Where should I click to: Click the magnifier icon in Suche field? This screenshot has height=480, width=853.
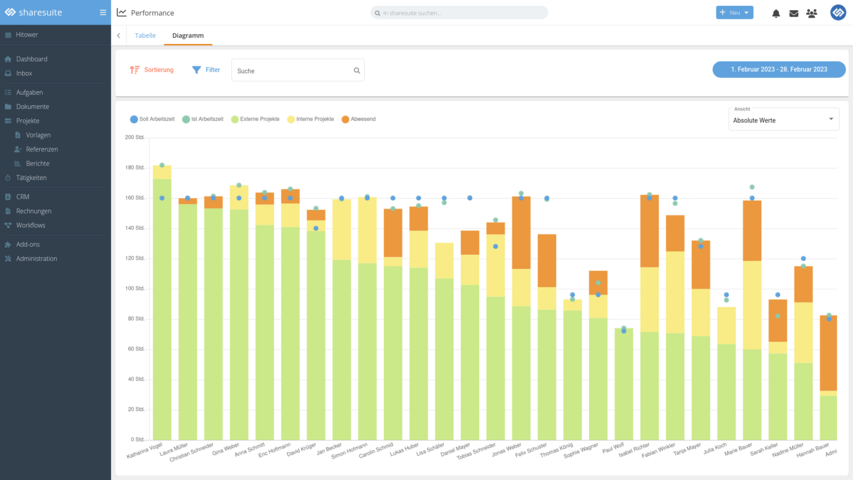(x=356, y=71)
